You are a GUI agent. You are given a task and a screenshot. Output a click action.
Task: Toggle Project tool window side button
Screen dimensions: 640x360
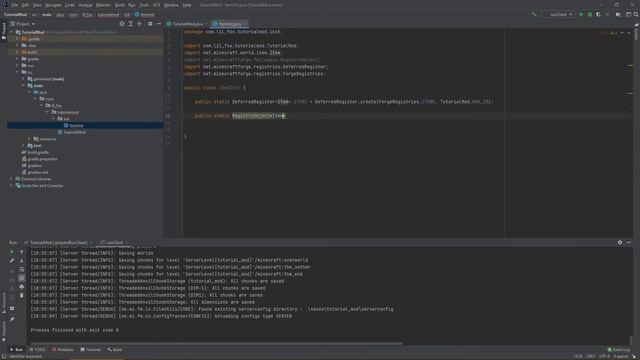(x=4, y=31)
